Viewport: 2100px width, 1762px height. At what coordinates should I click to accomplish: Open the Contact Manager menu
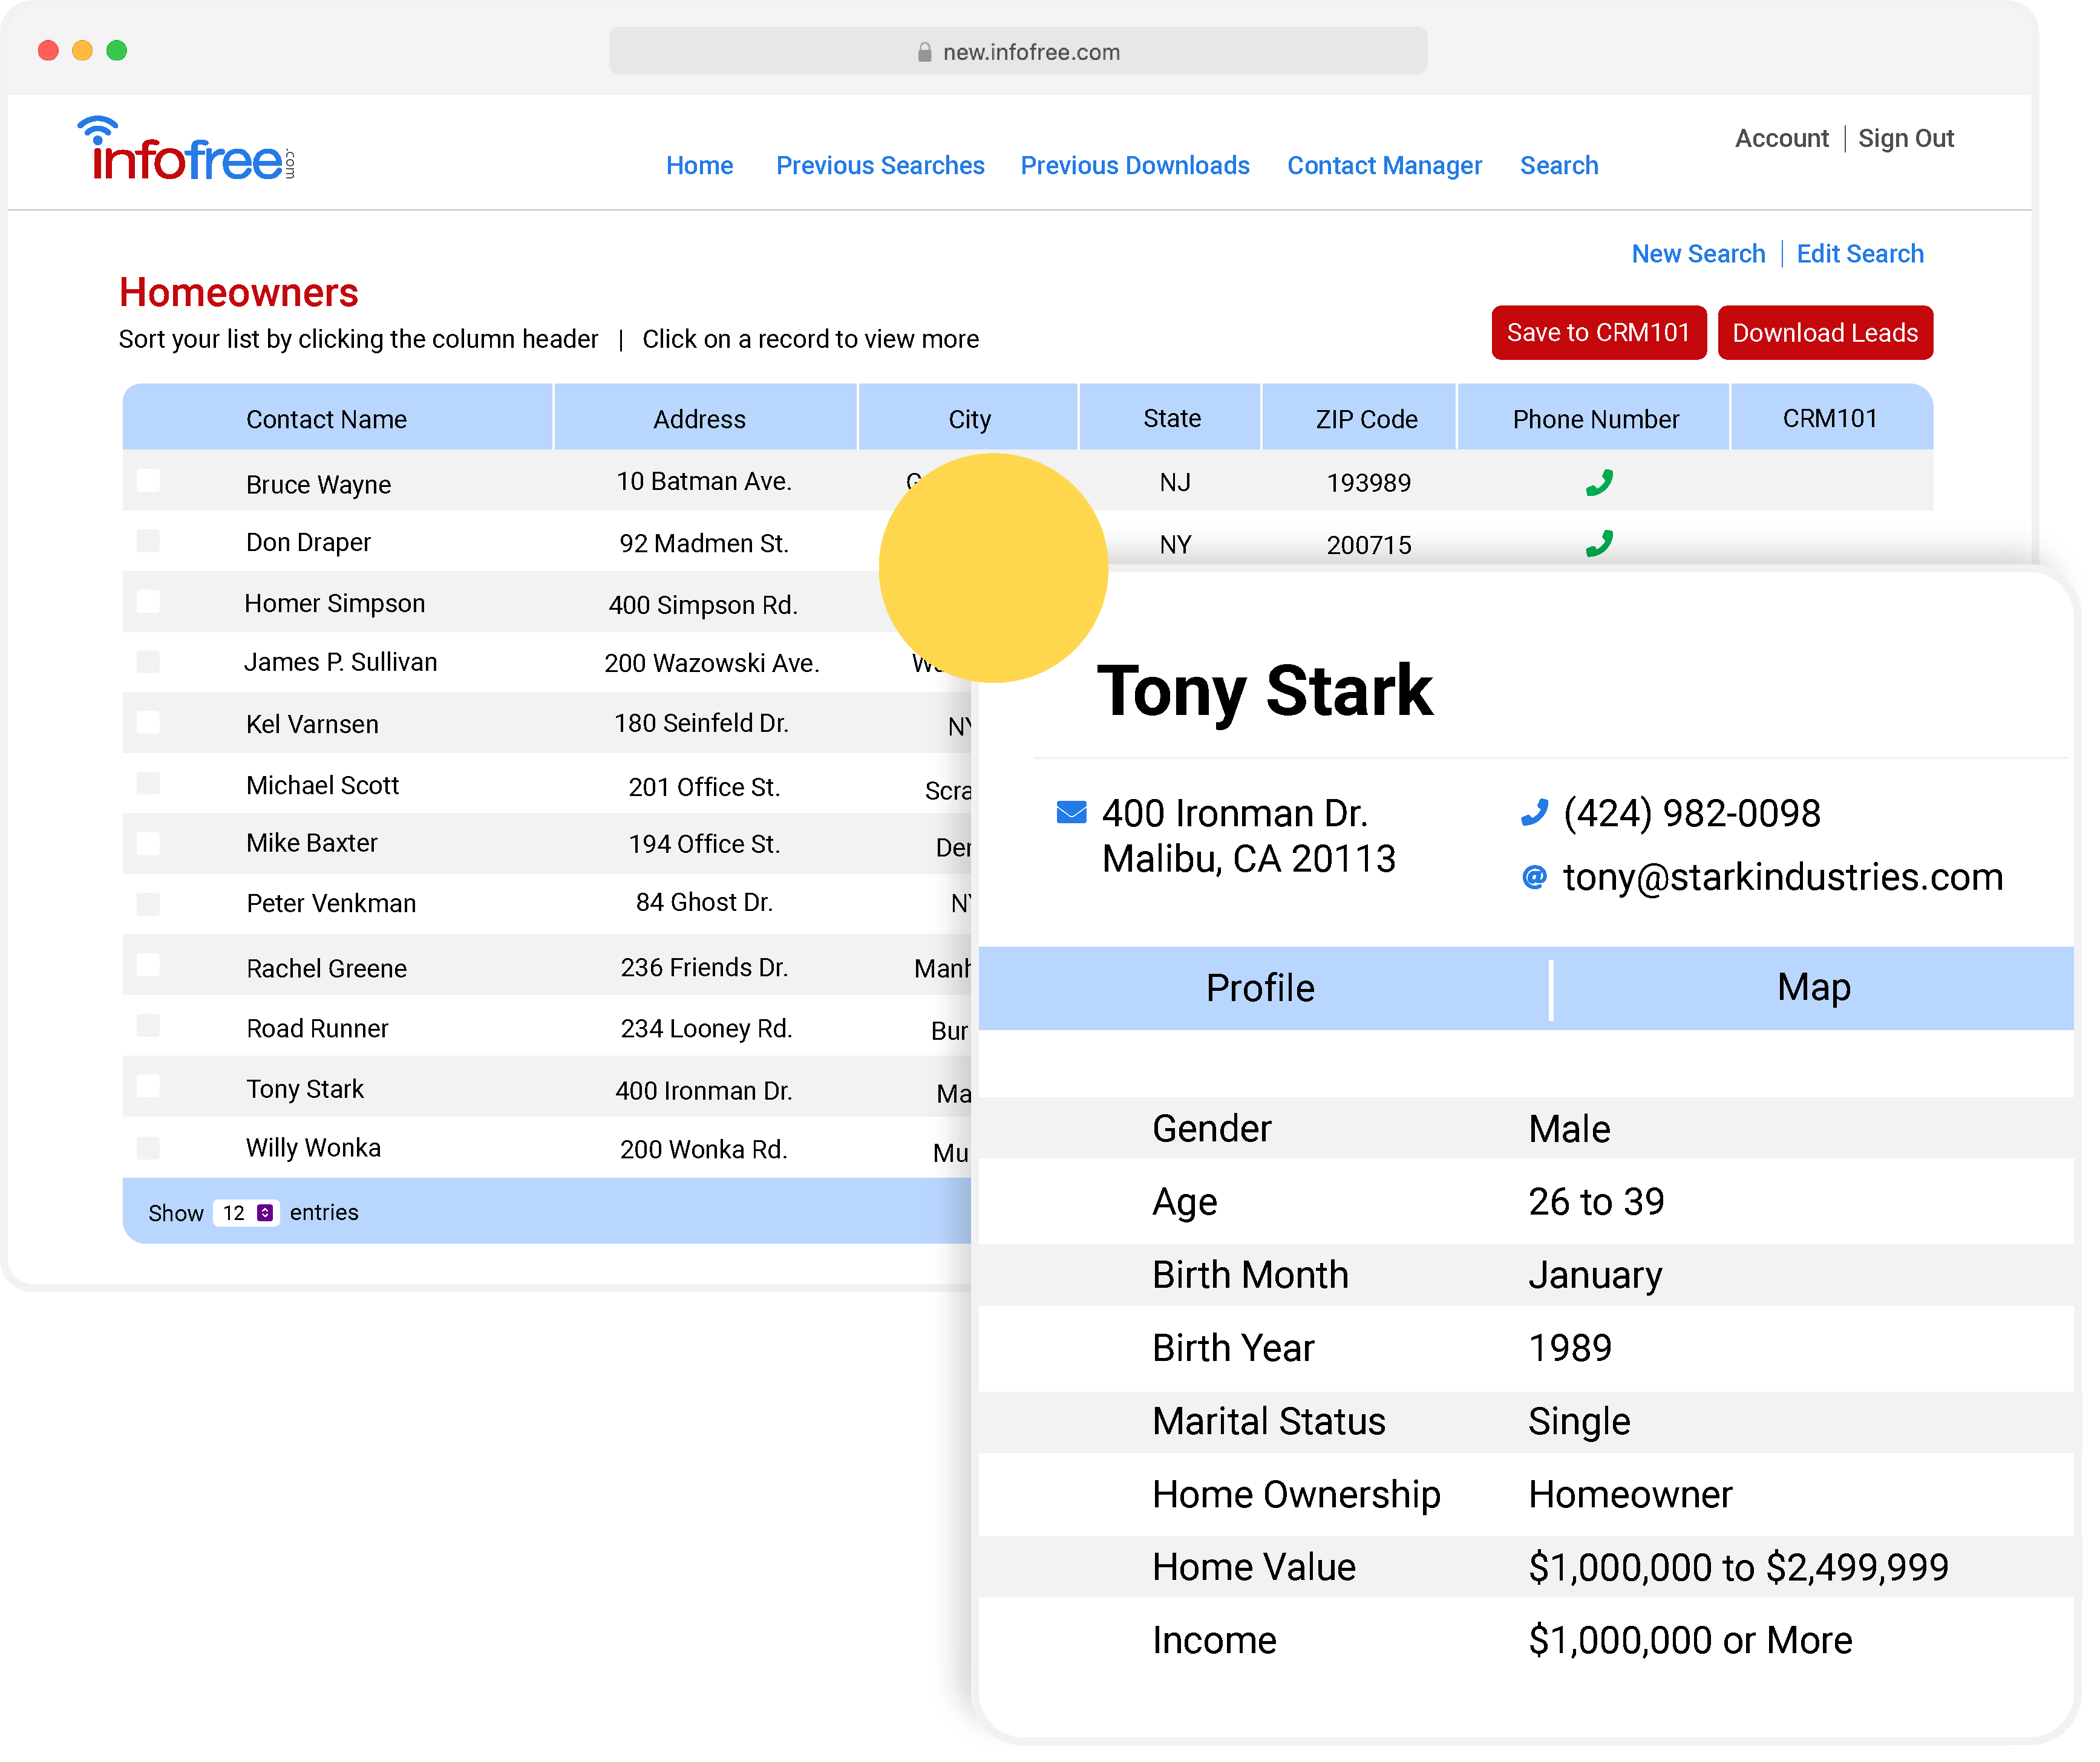1385,165
